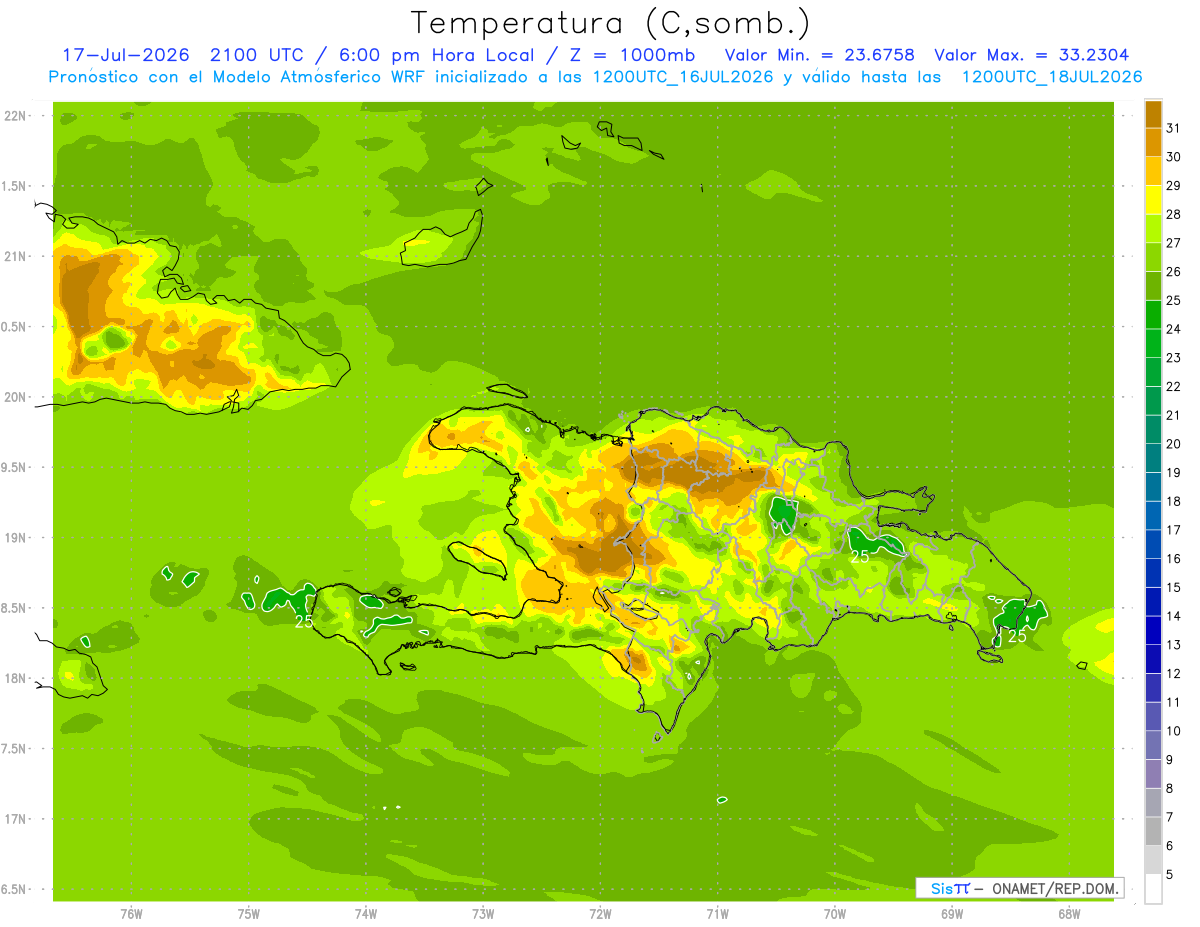1200x927 pixels.
Task: Pick the legend color band between 24 and 25
Action: (1153, 315)
